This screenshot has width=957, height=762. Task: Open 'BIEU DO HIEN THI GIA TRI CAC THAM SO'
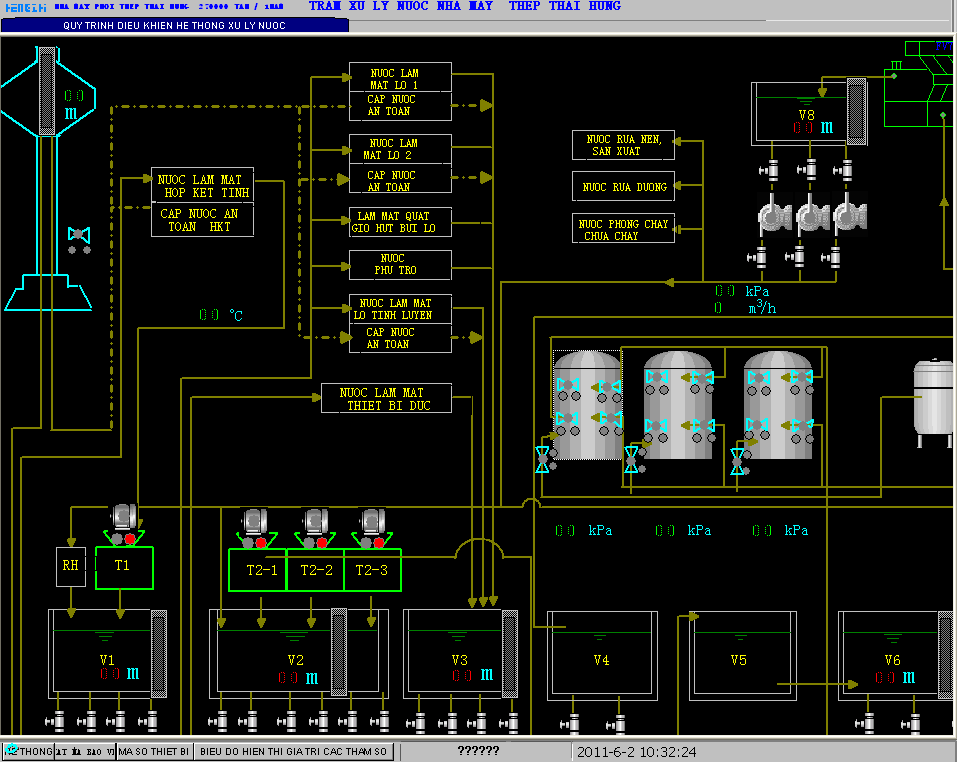[292, 751]
